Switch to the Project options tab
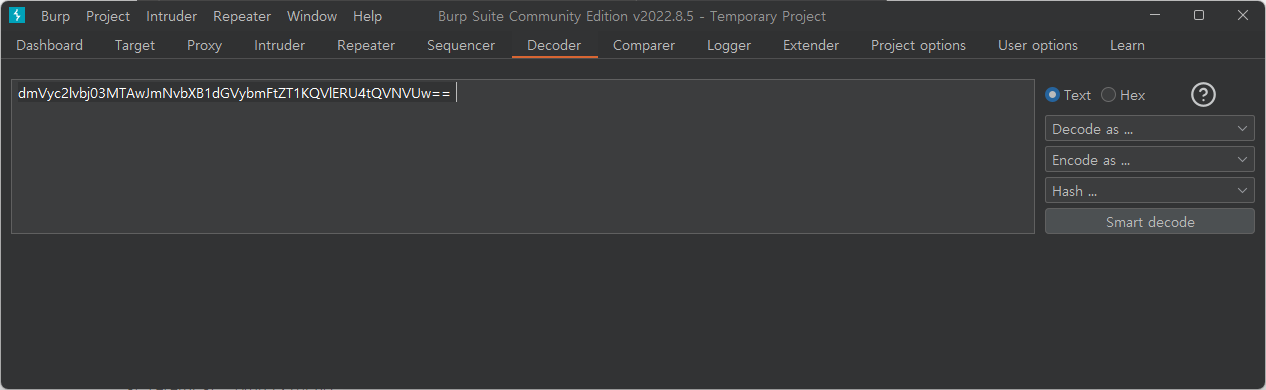 click(x=918, y=45)
